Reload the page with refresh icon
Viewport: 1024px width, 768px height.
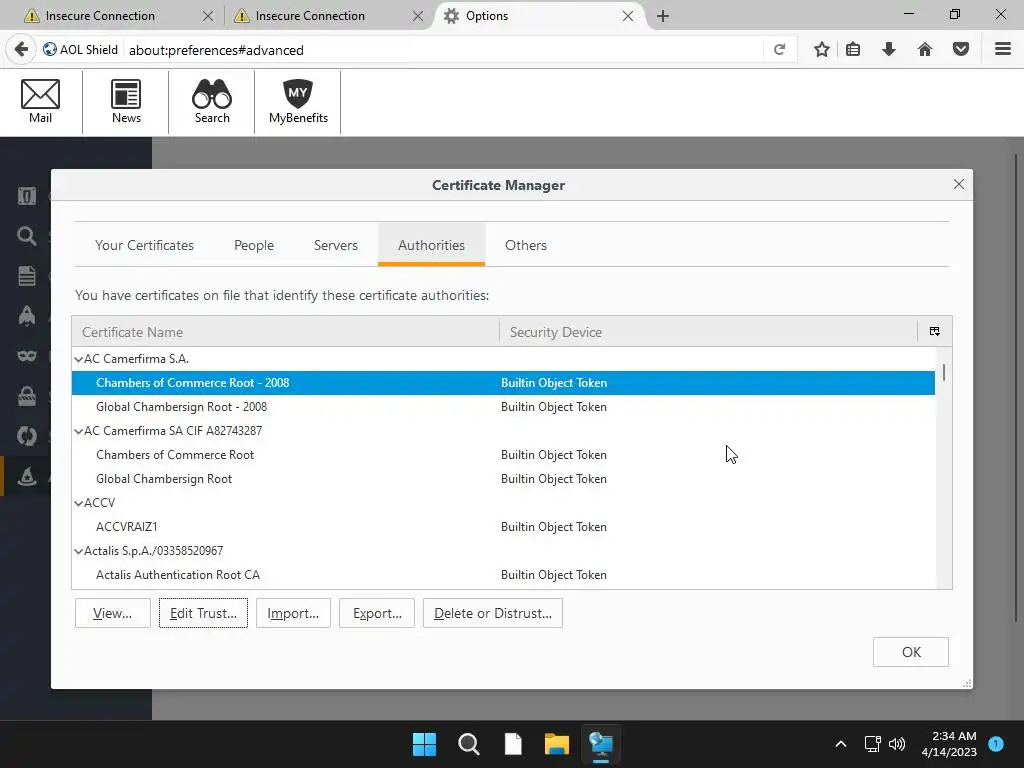coord(779,50)
